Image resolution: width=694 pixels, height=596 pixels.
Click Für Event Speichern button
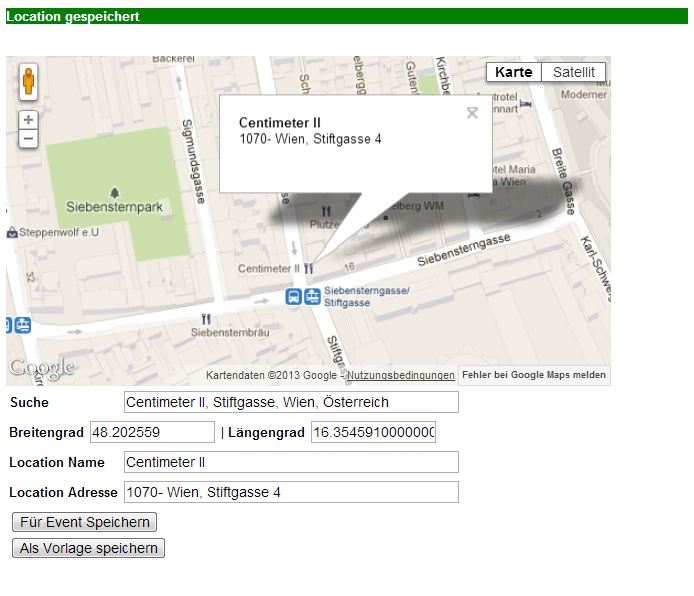(85, 522)
